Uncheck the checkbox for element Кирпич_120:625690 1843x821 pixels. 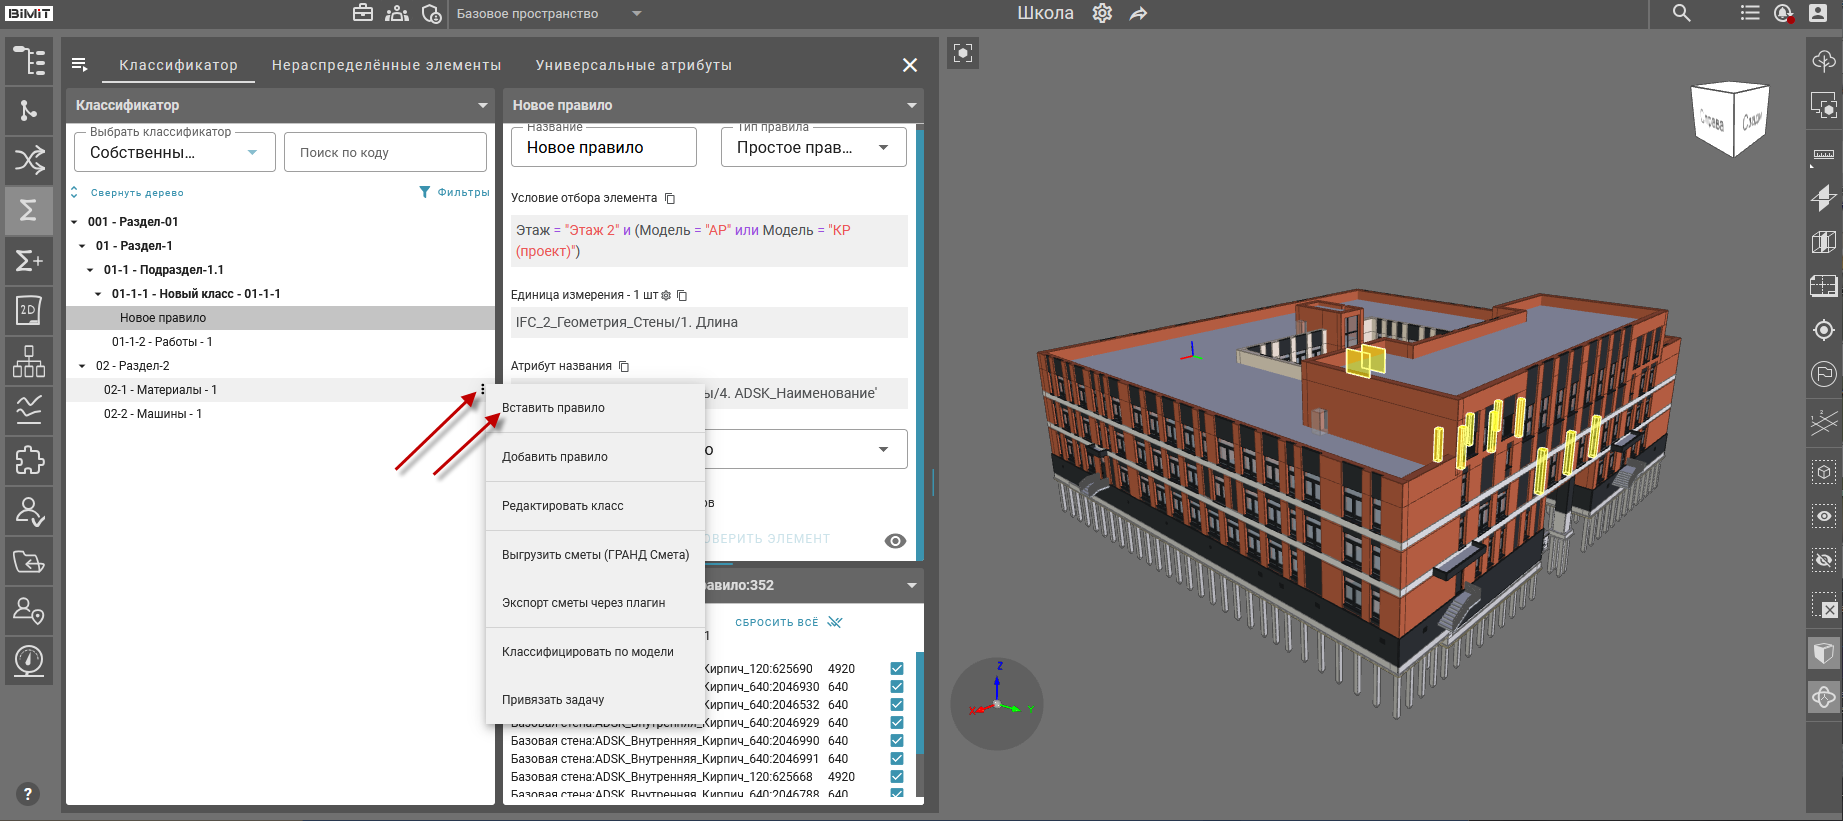tap(897, 669)
